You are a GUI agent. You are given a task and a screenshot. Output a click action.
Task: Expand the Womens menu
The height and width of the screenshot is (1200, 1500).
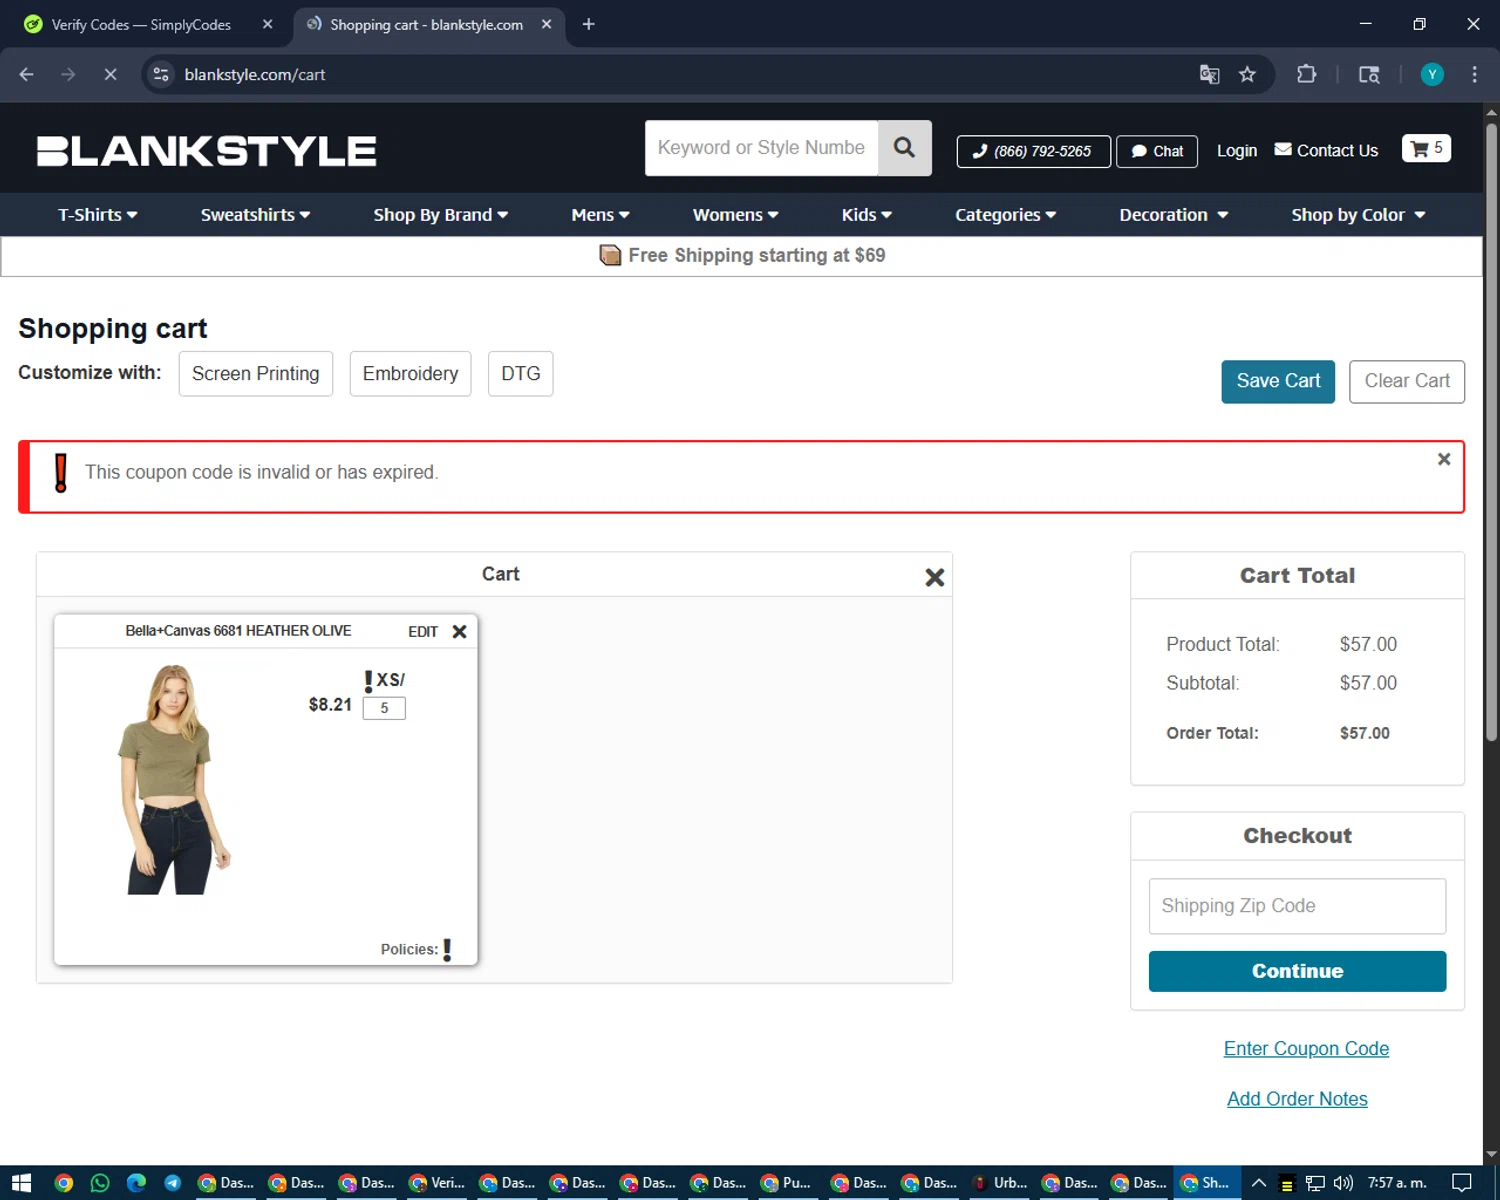coord(735,215)
